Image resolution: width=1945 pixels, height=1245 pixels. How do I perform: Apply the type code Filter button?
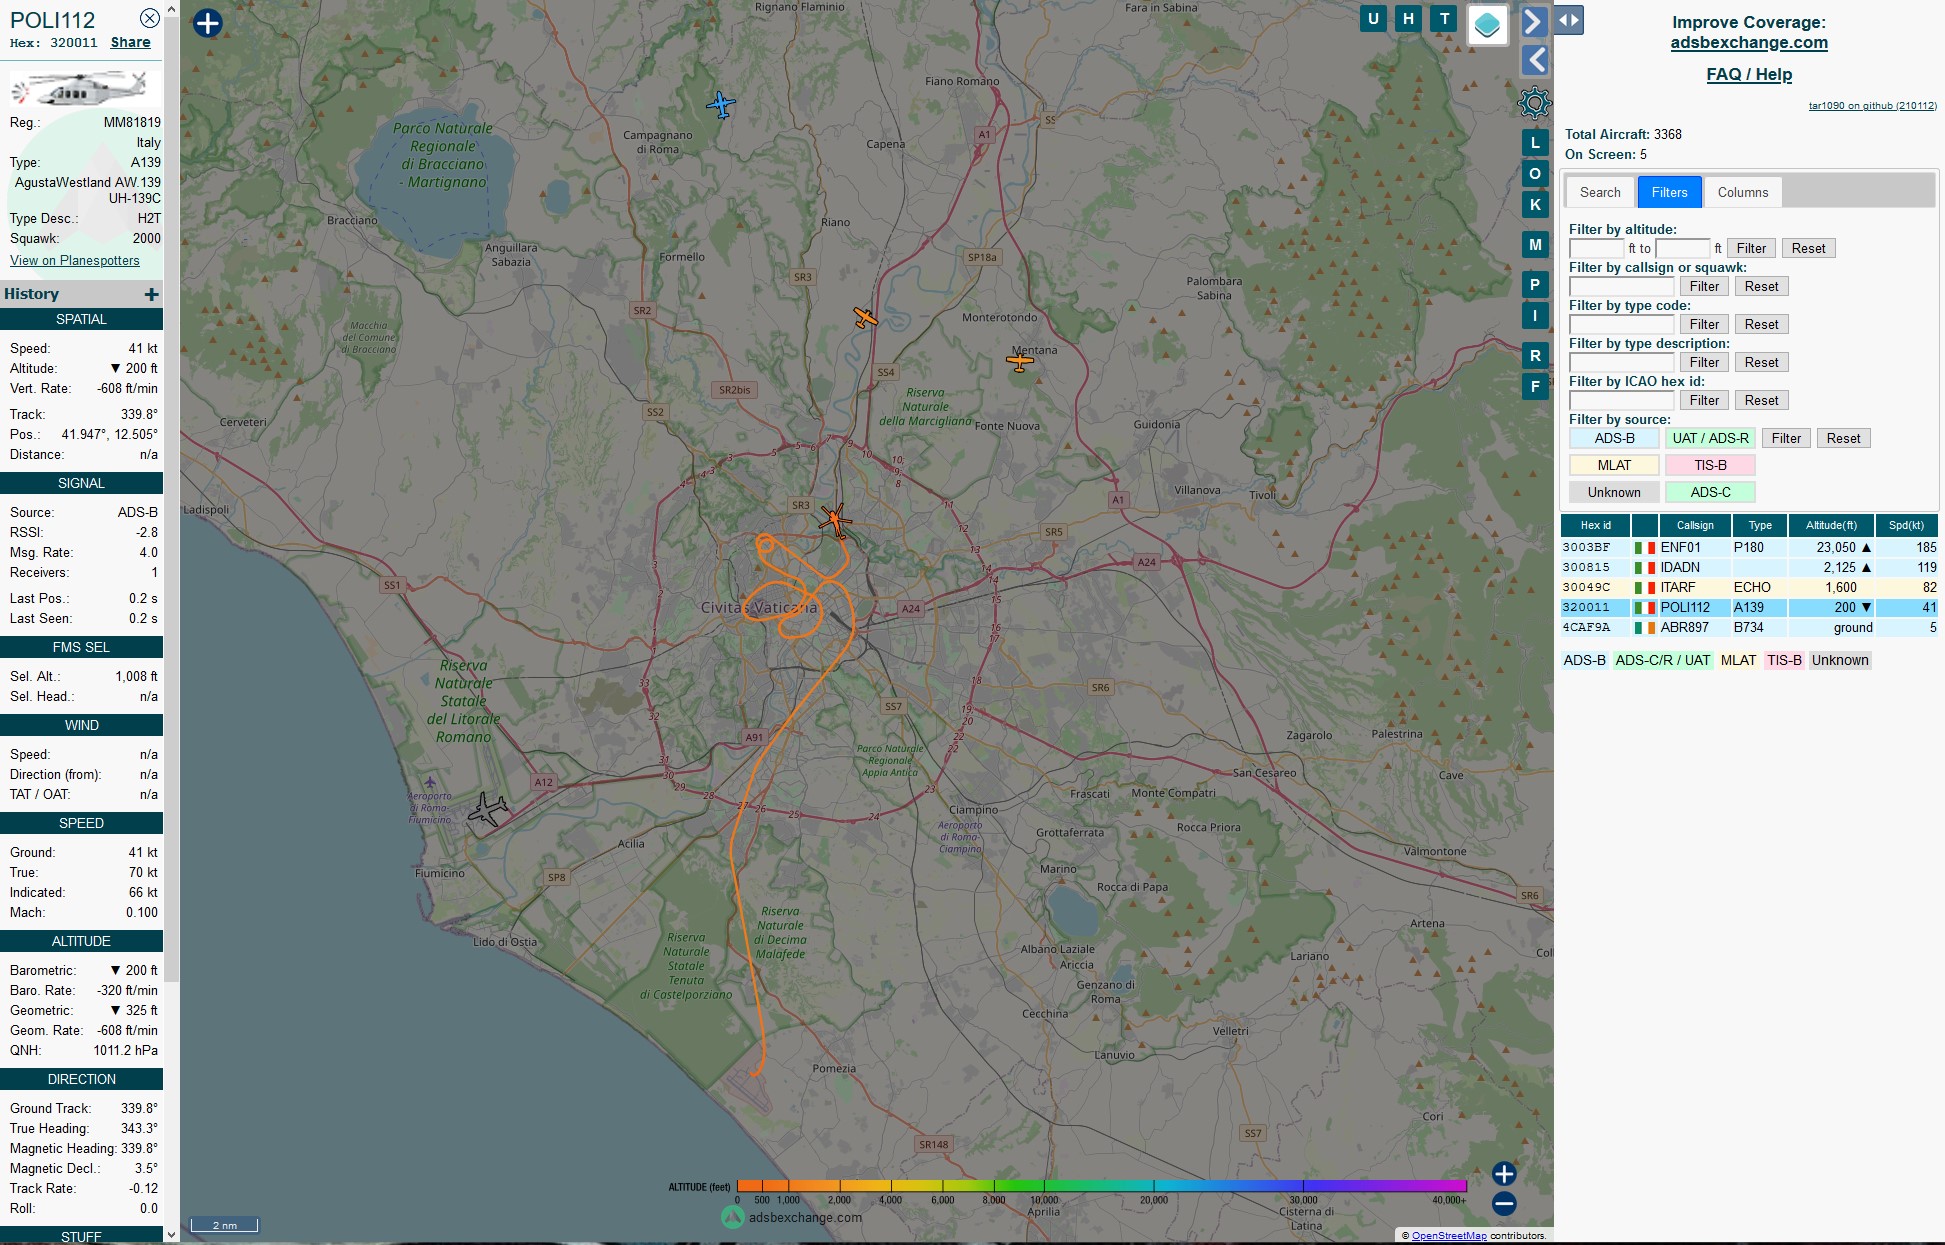[x=1704, y=324]
